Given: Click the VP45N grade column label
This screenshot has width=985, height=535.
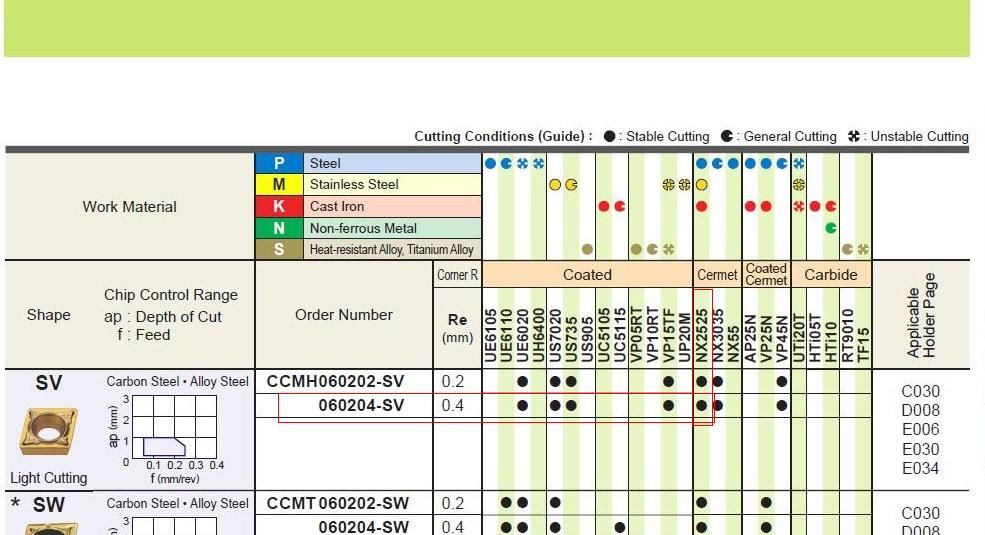Looking at the screenshot, I should click(781, 338).
